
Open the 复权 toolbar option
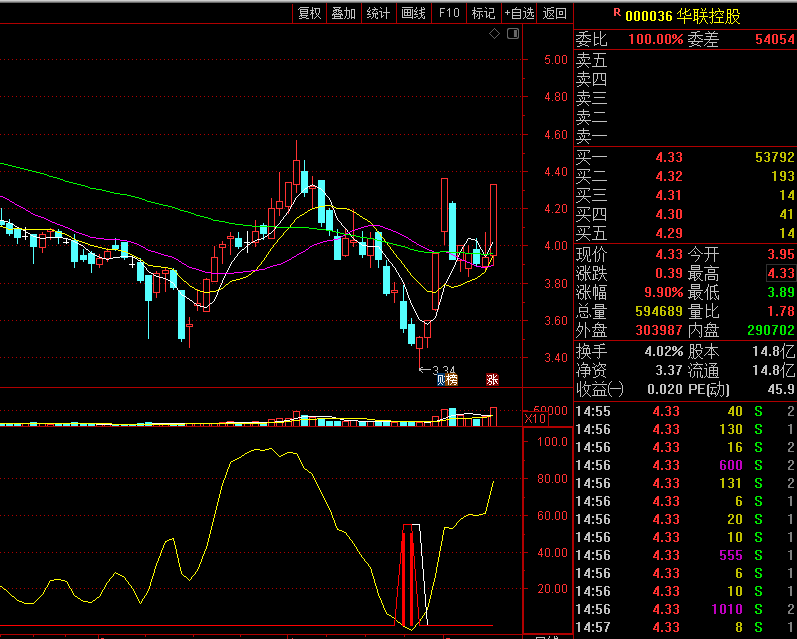[310, 13]
